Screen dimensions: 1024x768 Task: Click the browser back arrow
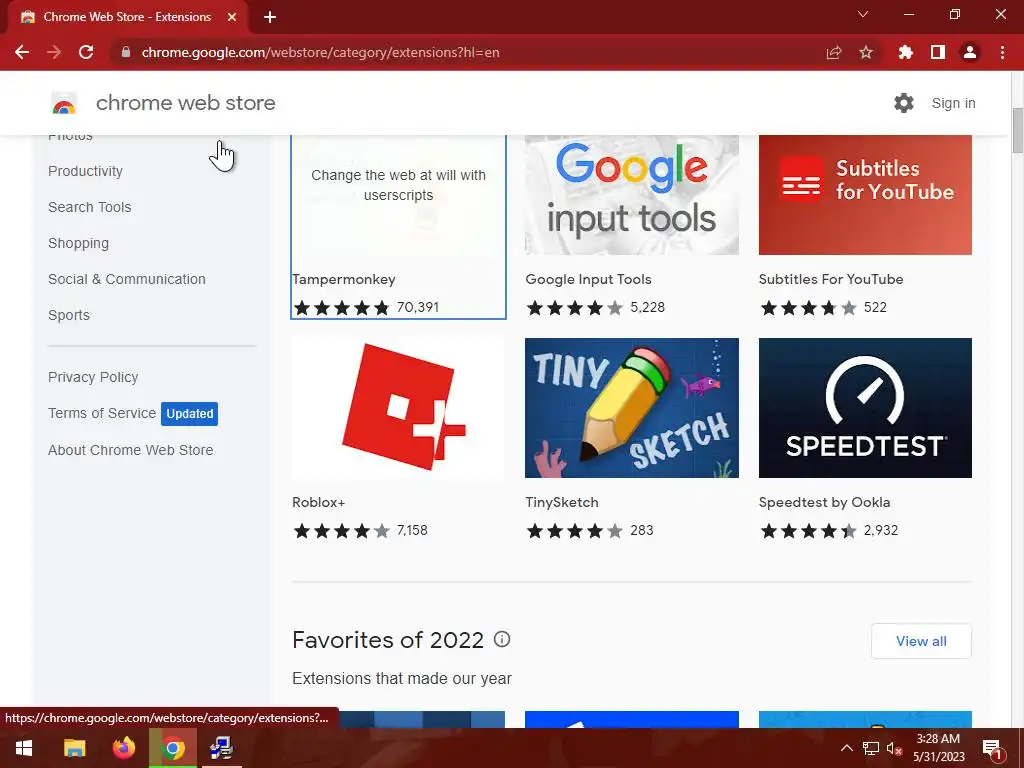[22, 52]
